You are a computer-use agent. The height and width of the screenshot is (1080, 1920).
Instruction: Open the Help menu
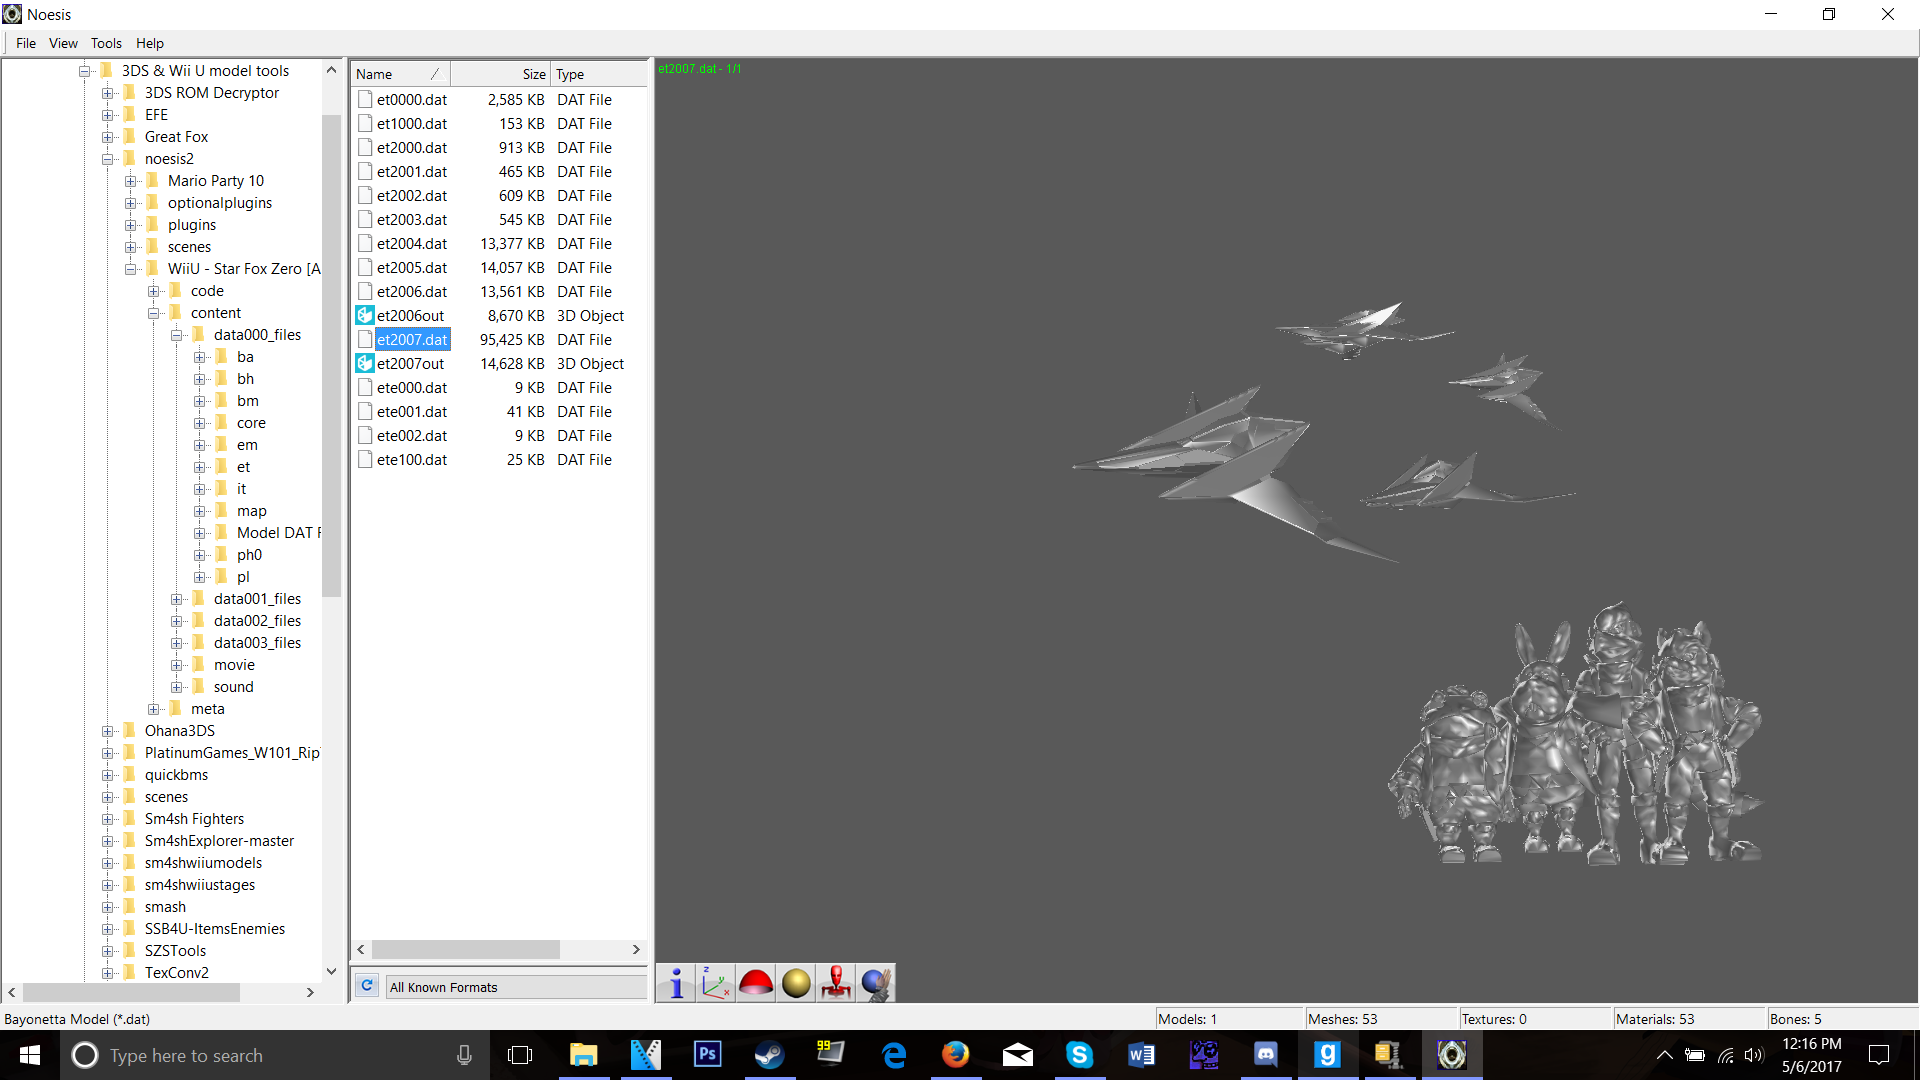click(150, 43)
